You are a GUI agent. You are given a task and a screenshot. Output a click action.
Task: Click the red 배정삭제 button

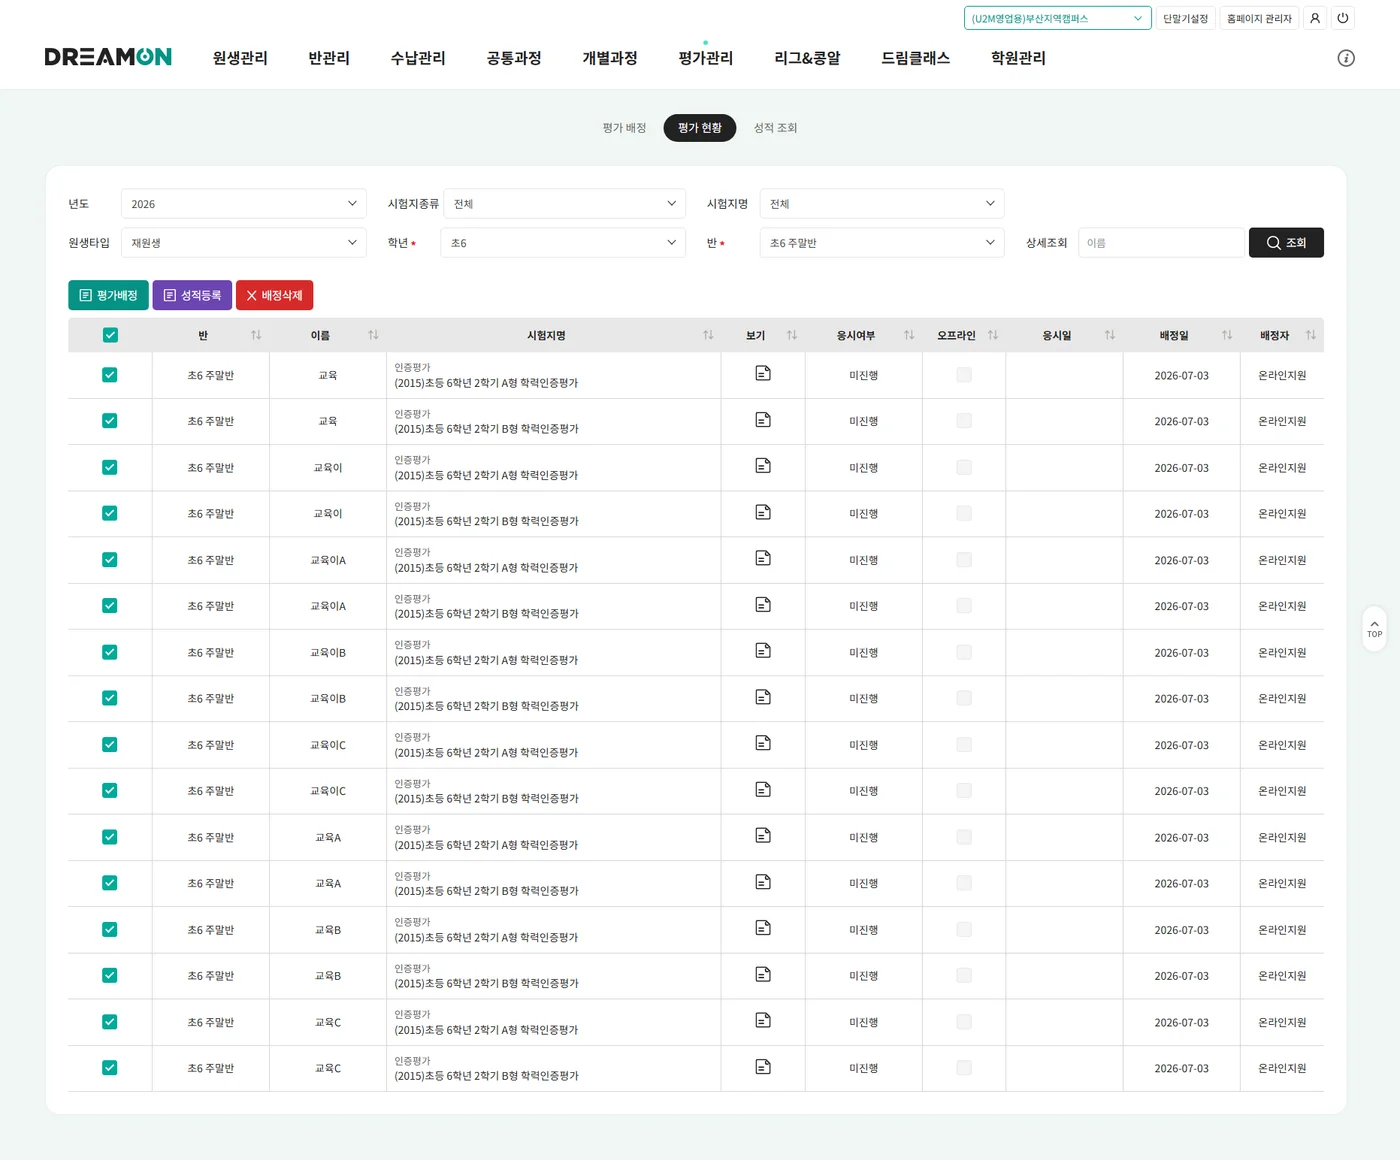pyautogui.click(x=274, y=295)
